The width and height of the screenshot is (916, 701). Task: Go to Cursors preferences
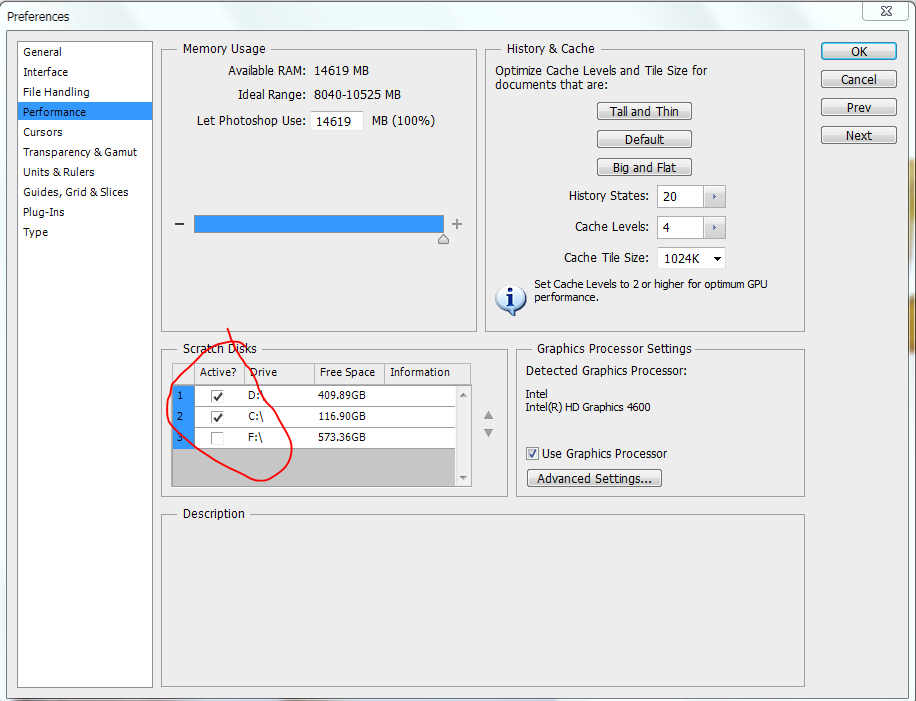[85, 132]
